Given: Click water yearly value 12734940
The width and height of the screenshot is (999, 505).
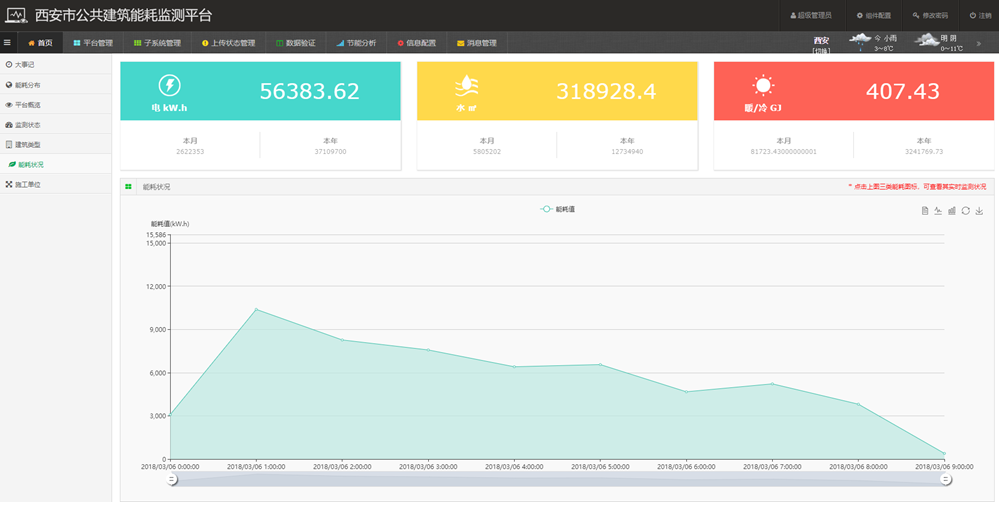Looking at the screenshot, I should point(627,152).
